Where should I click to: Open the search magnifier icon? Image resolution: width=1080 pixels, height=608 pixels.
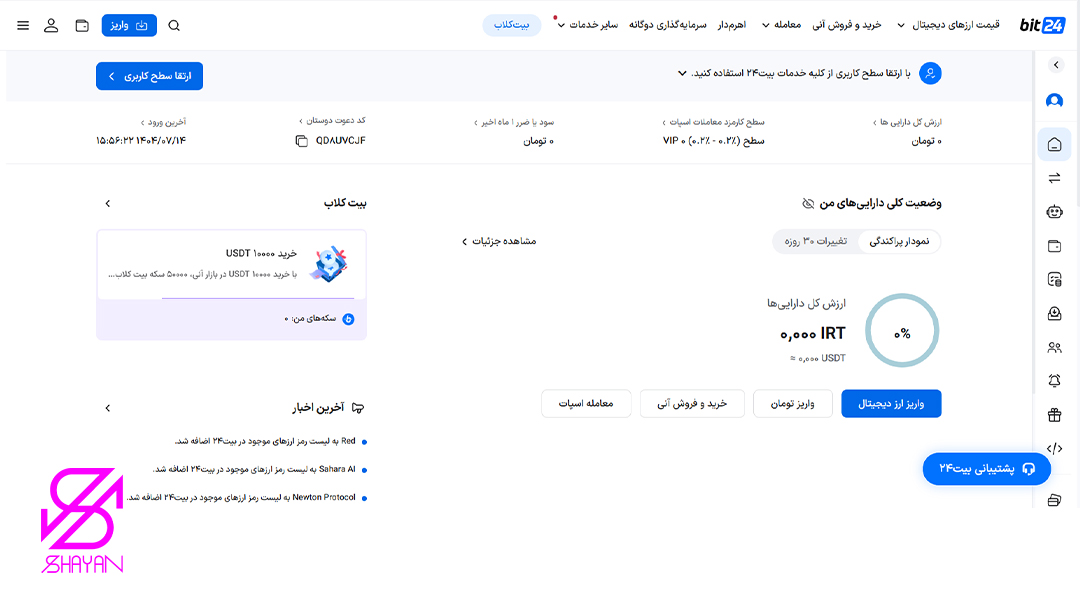coord(175,25)
